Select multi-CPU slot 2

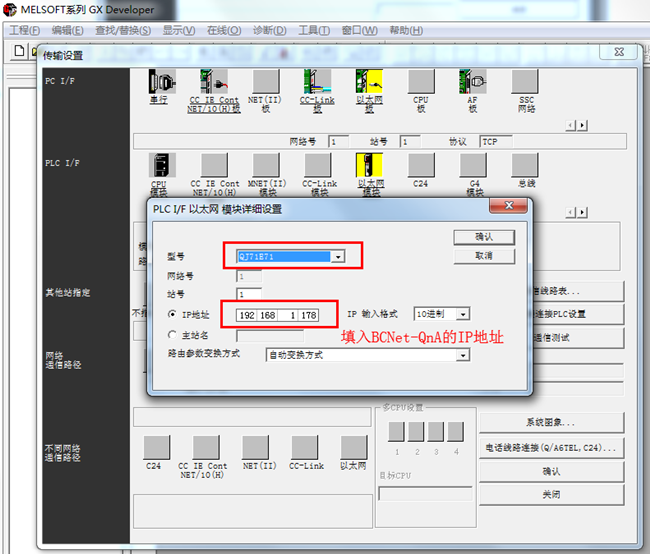416,432
